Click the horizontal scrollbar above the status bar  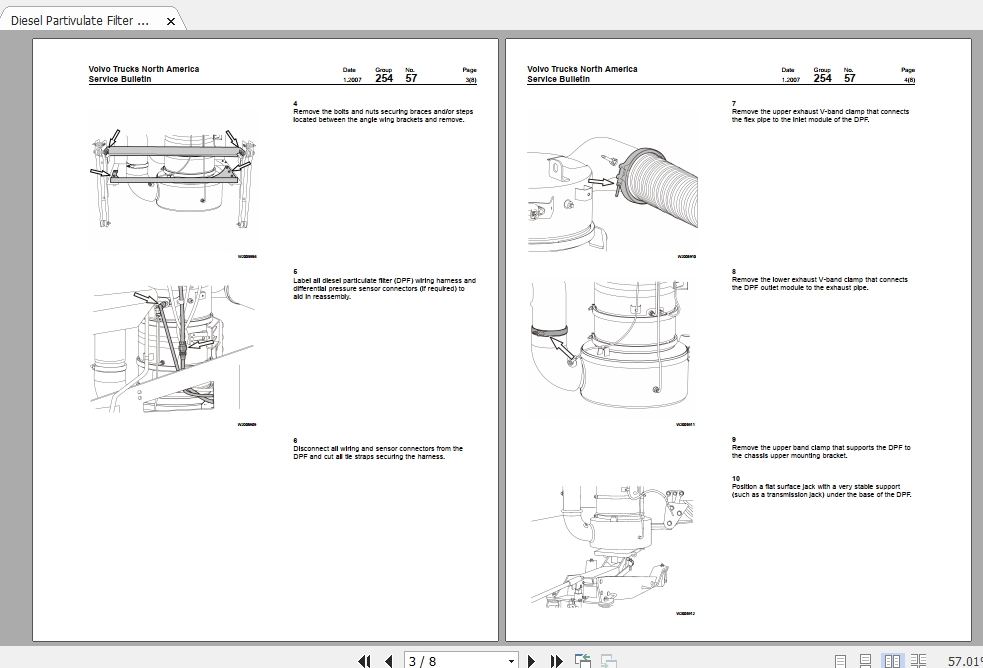click(x=490, y=644)
